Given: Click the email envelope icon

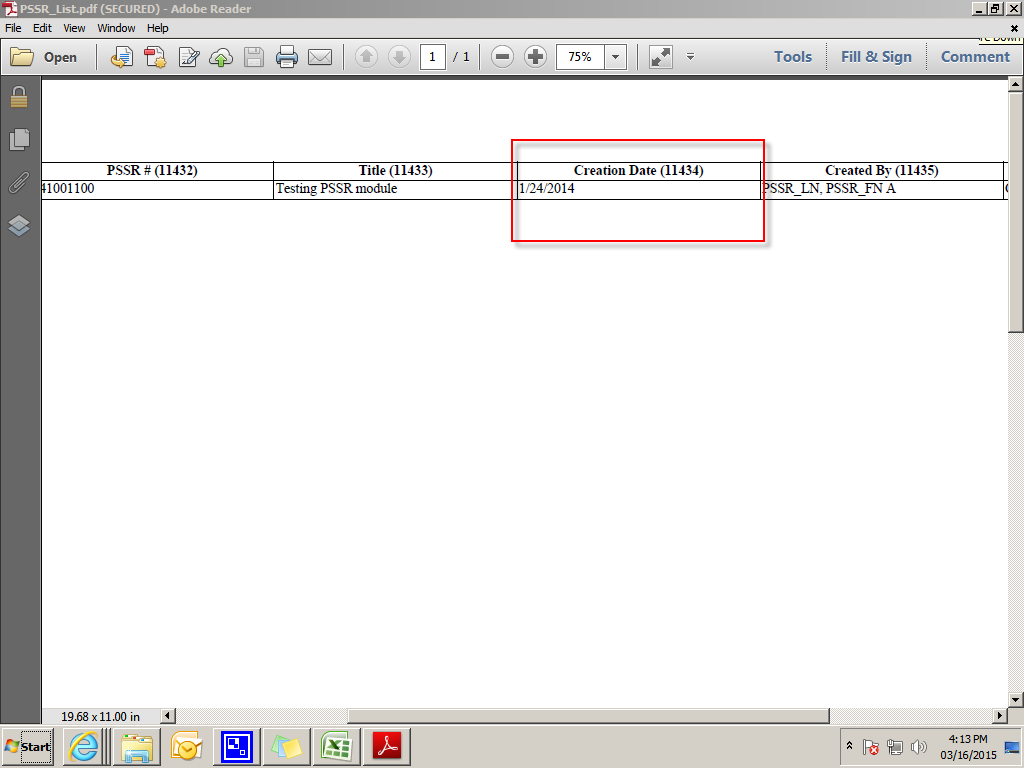Looking at the screenshot, I should pyautogui.click(x=320, y=57).
